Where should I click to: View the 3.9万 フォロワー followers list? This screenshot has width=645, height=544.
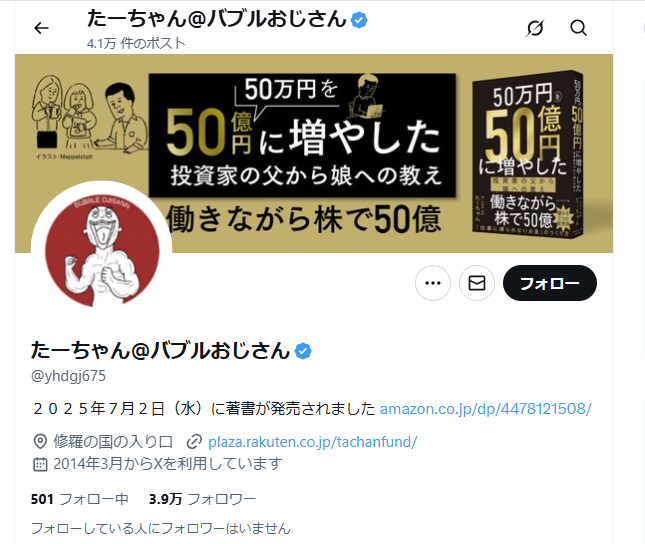point(202,499)
